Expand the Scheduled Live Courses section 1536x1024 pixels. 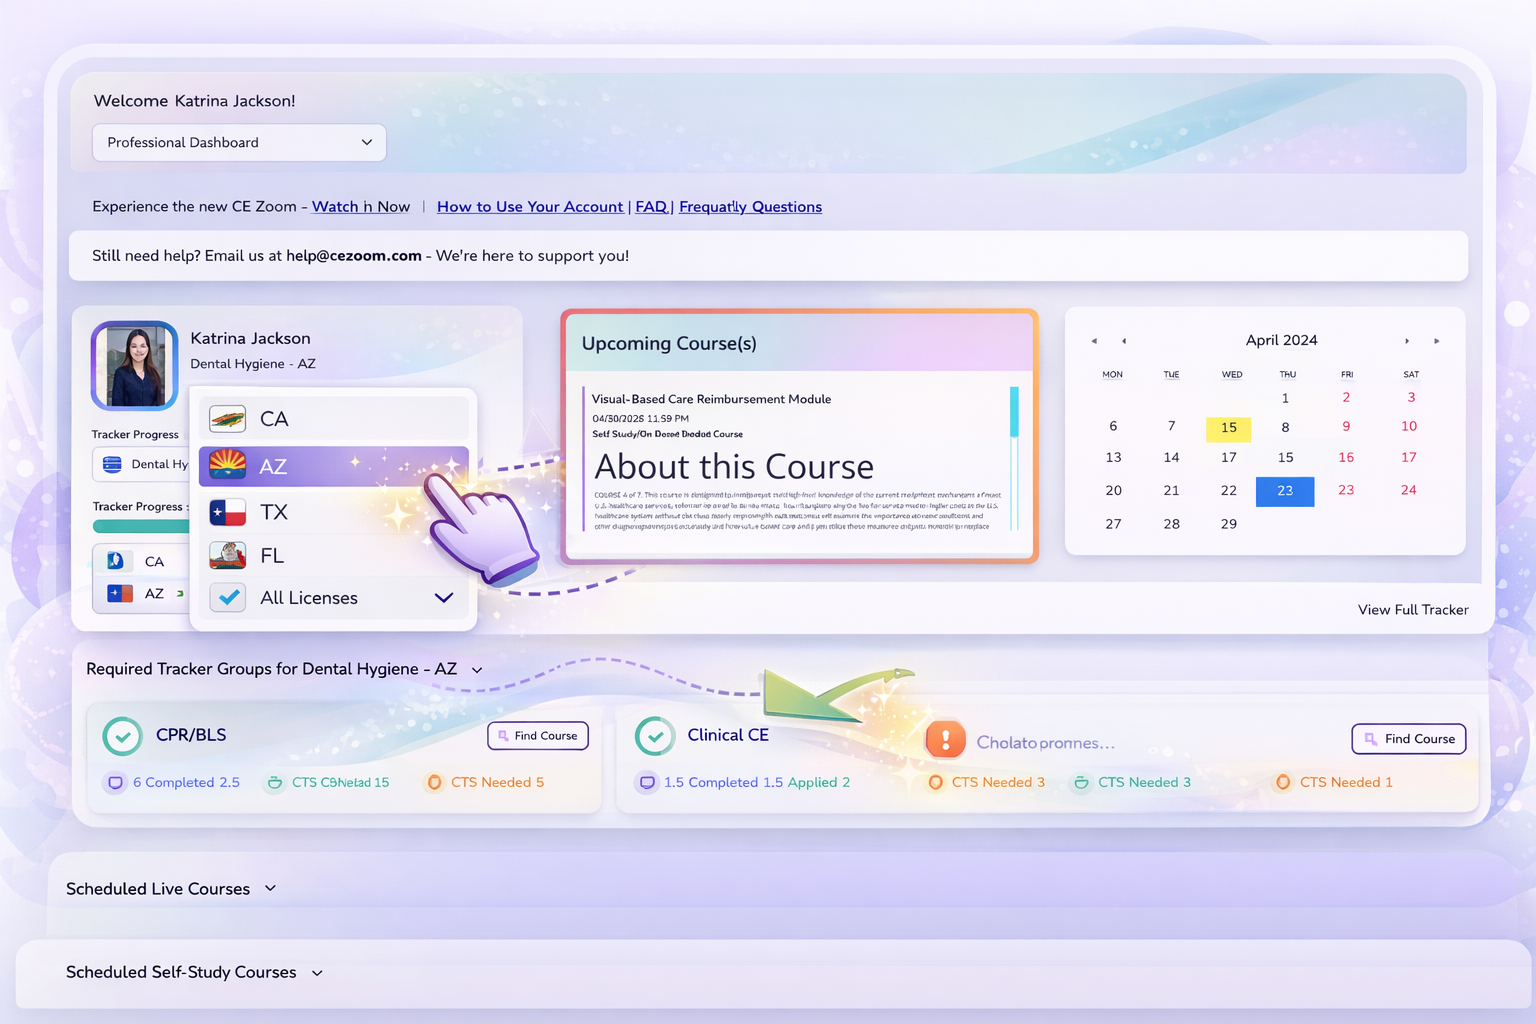tap(270, 888)
